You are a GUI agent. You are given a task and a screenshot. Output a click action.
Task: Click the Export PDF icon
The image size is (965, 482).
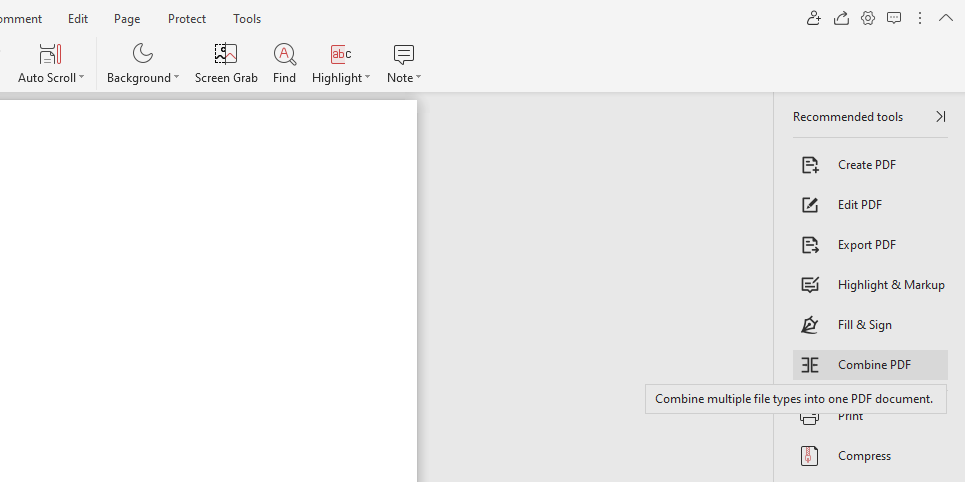pos(810,245)
